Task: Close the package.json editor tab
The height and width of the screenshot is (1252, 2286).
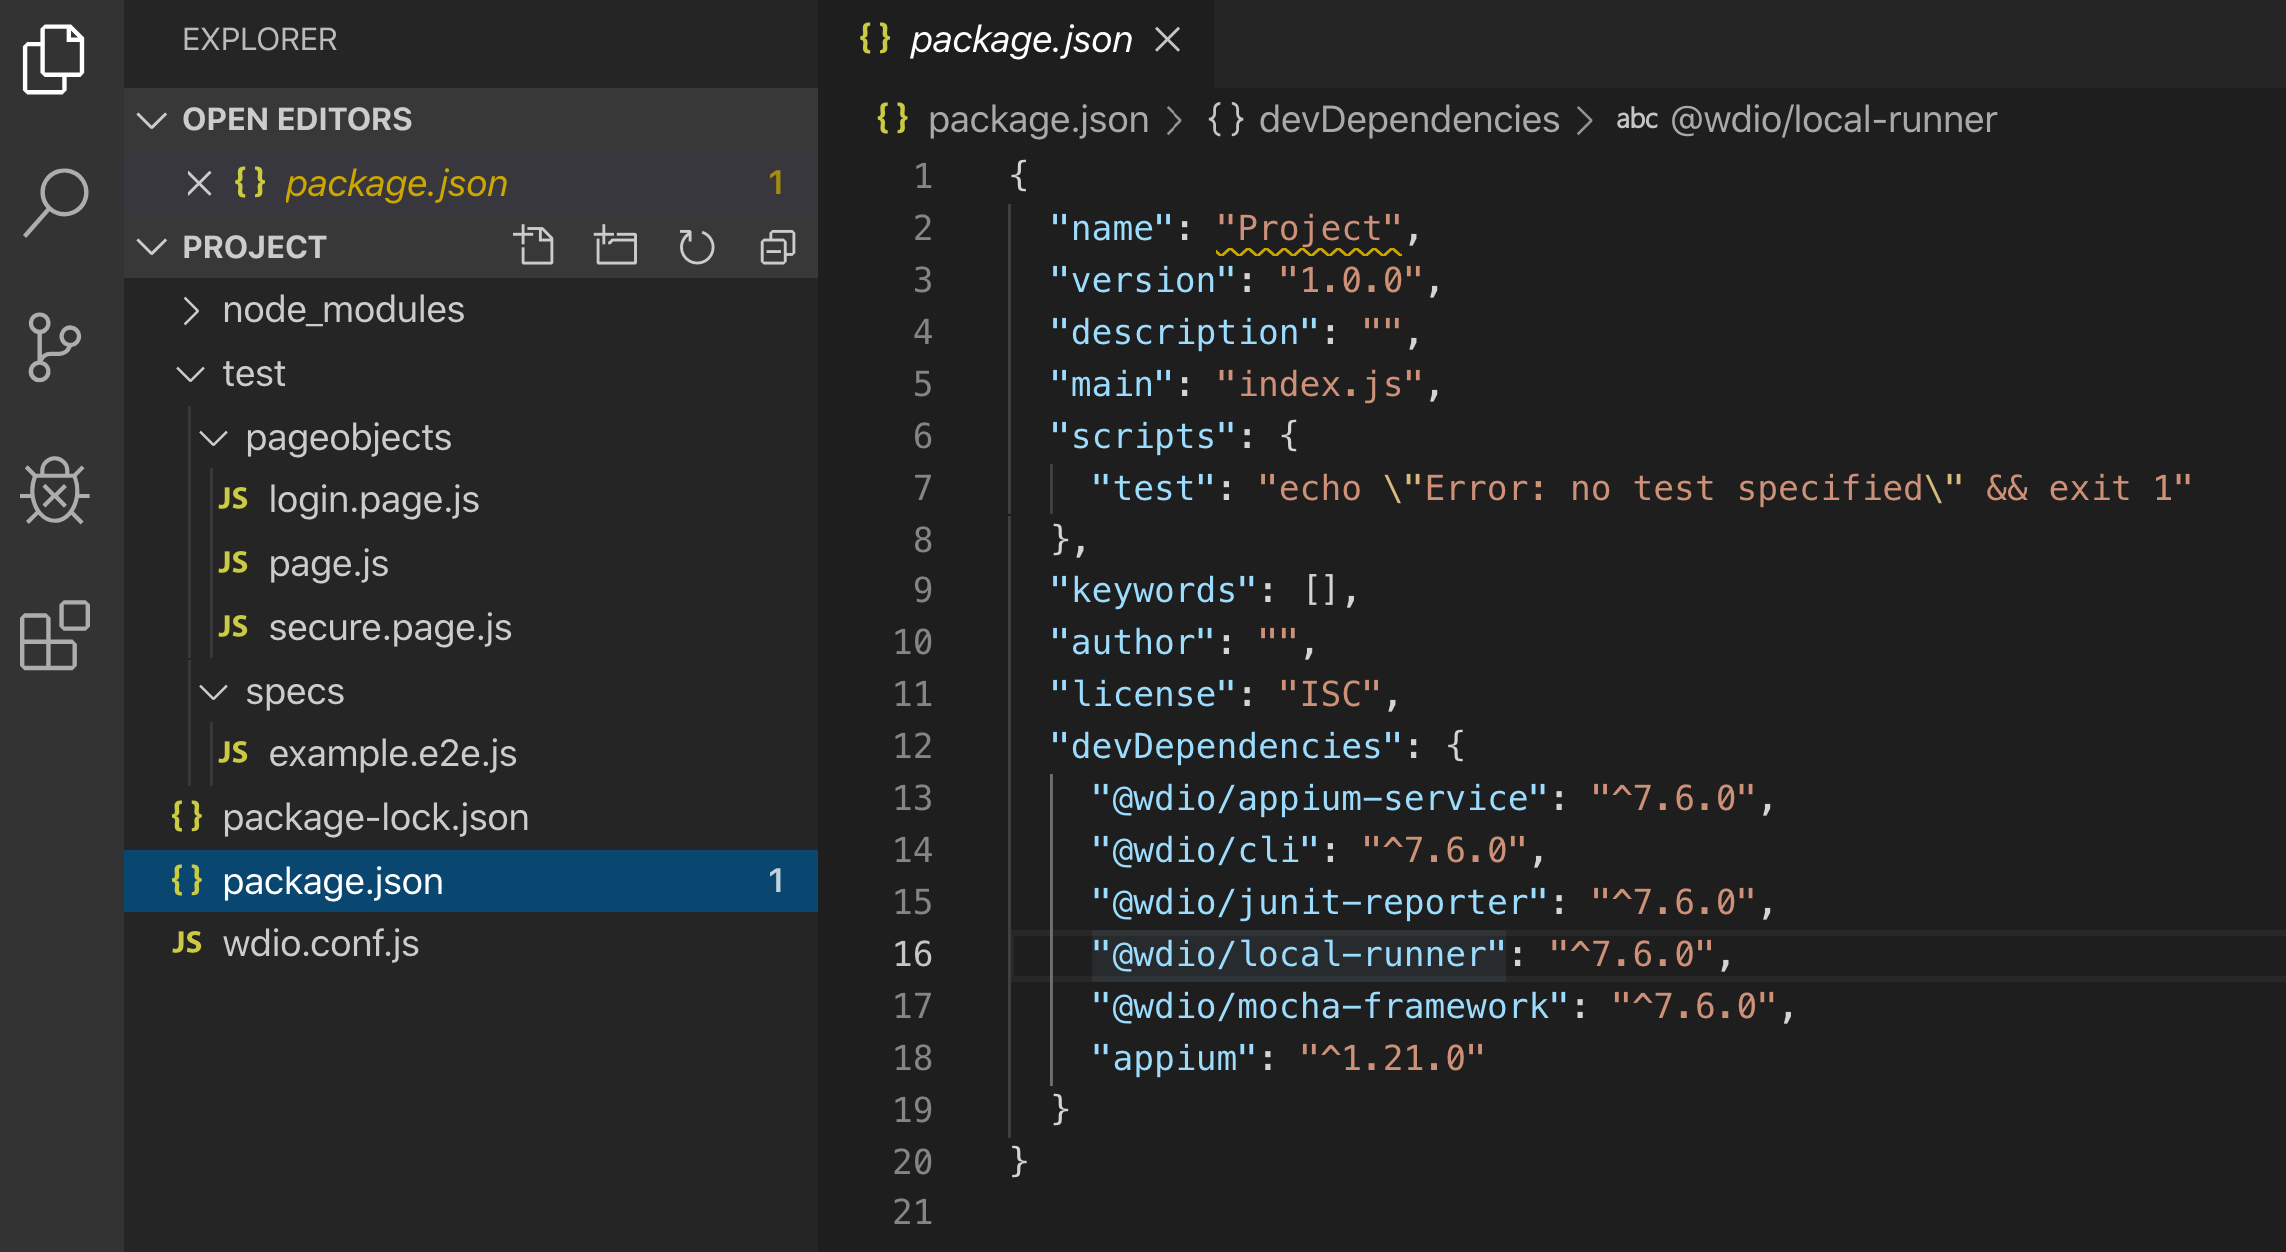Action: click(1167, 40)
